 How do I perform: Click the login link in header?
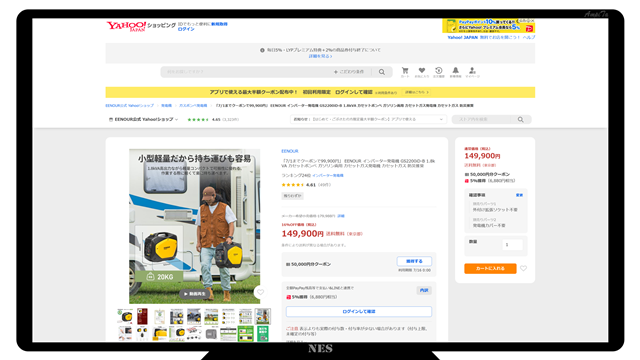tap(186, 29)
